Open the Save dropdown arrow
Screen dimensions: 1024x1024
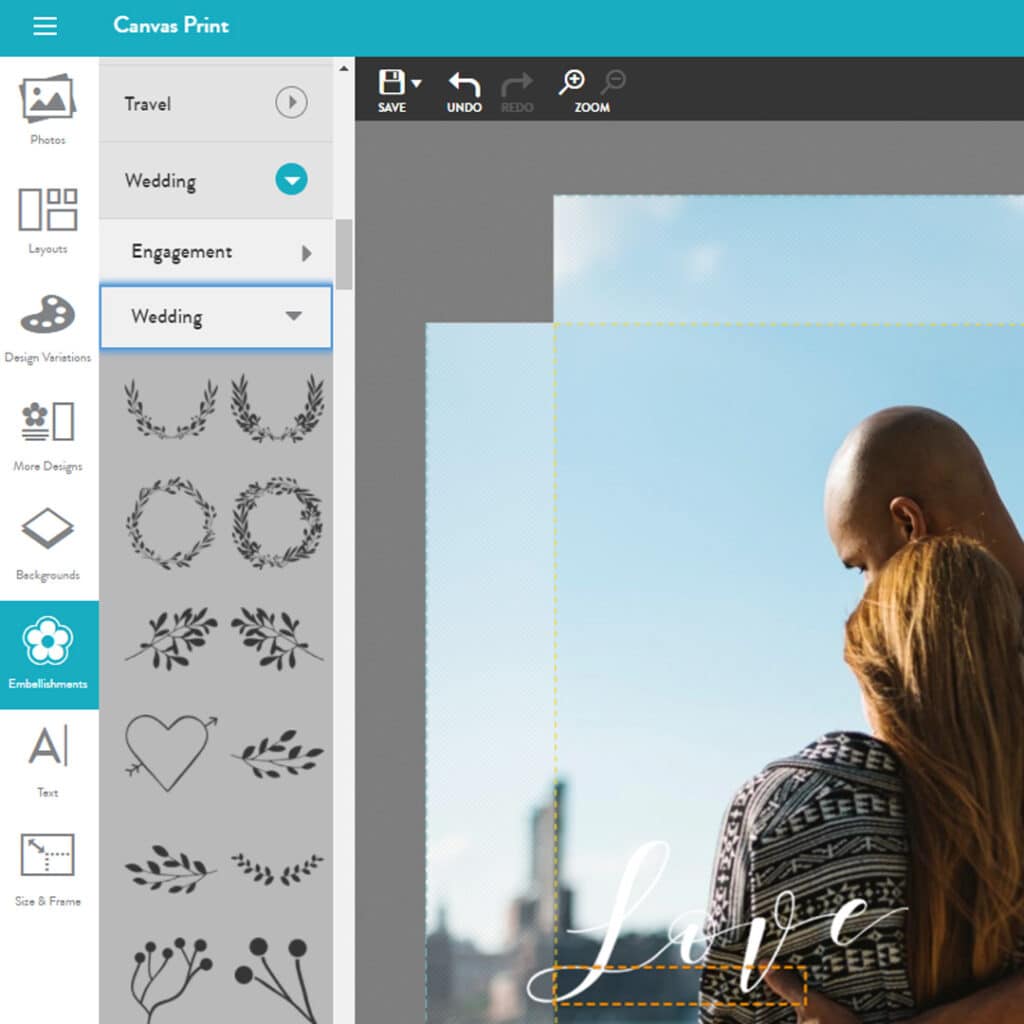416,84
